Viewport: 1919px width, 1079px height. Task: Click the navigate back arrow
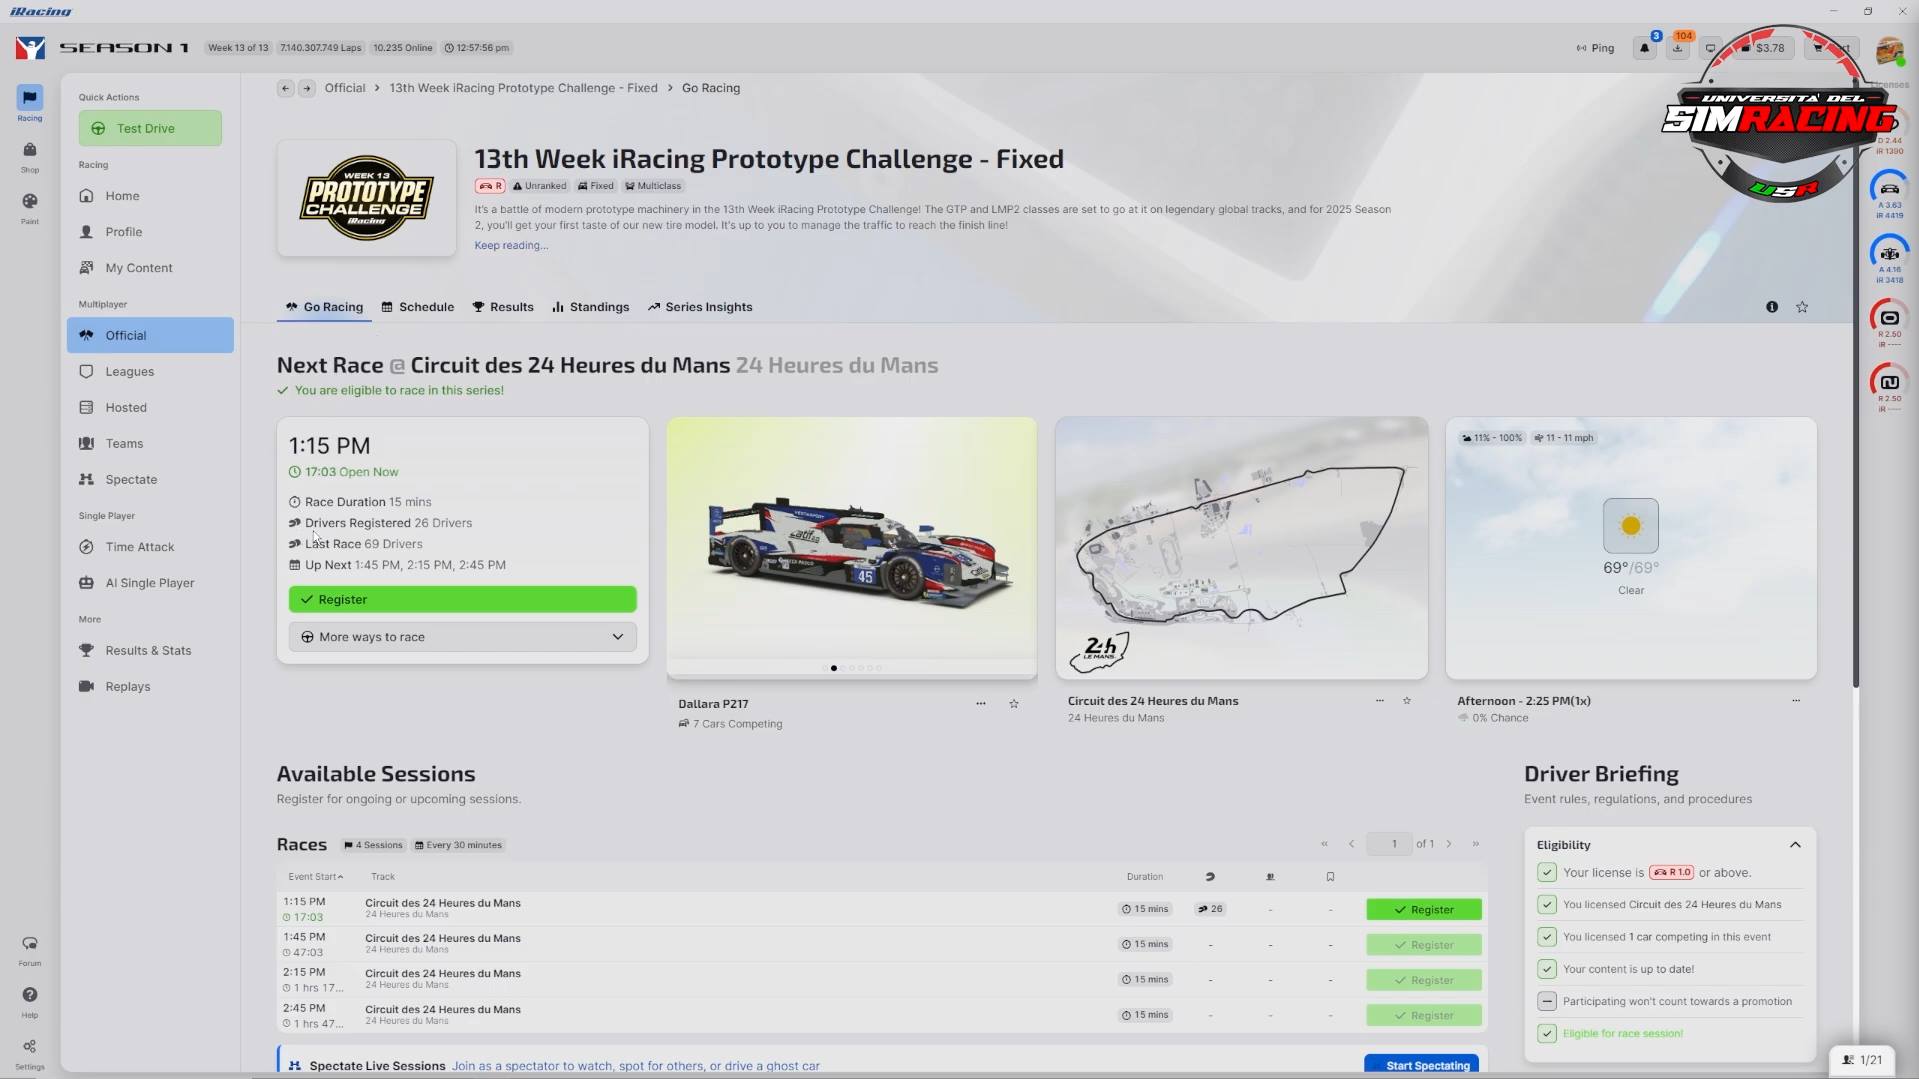pos(285,88)
